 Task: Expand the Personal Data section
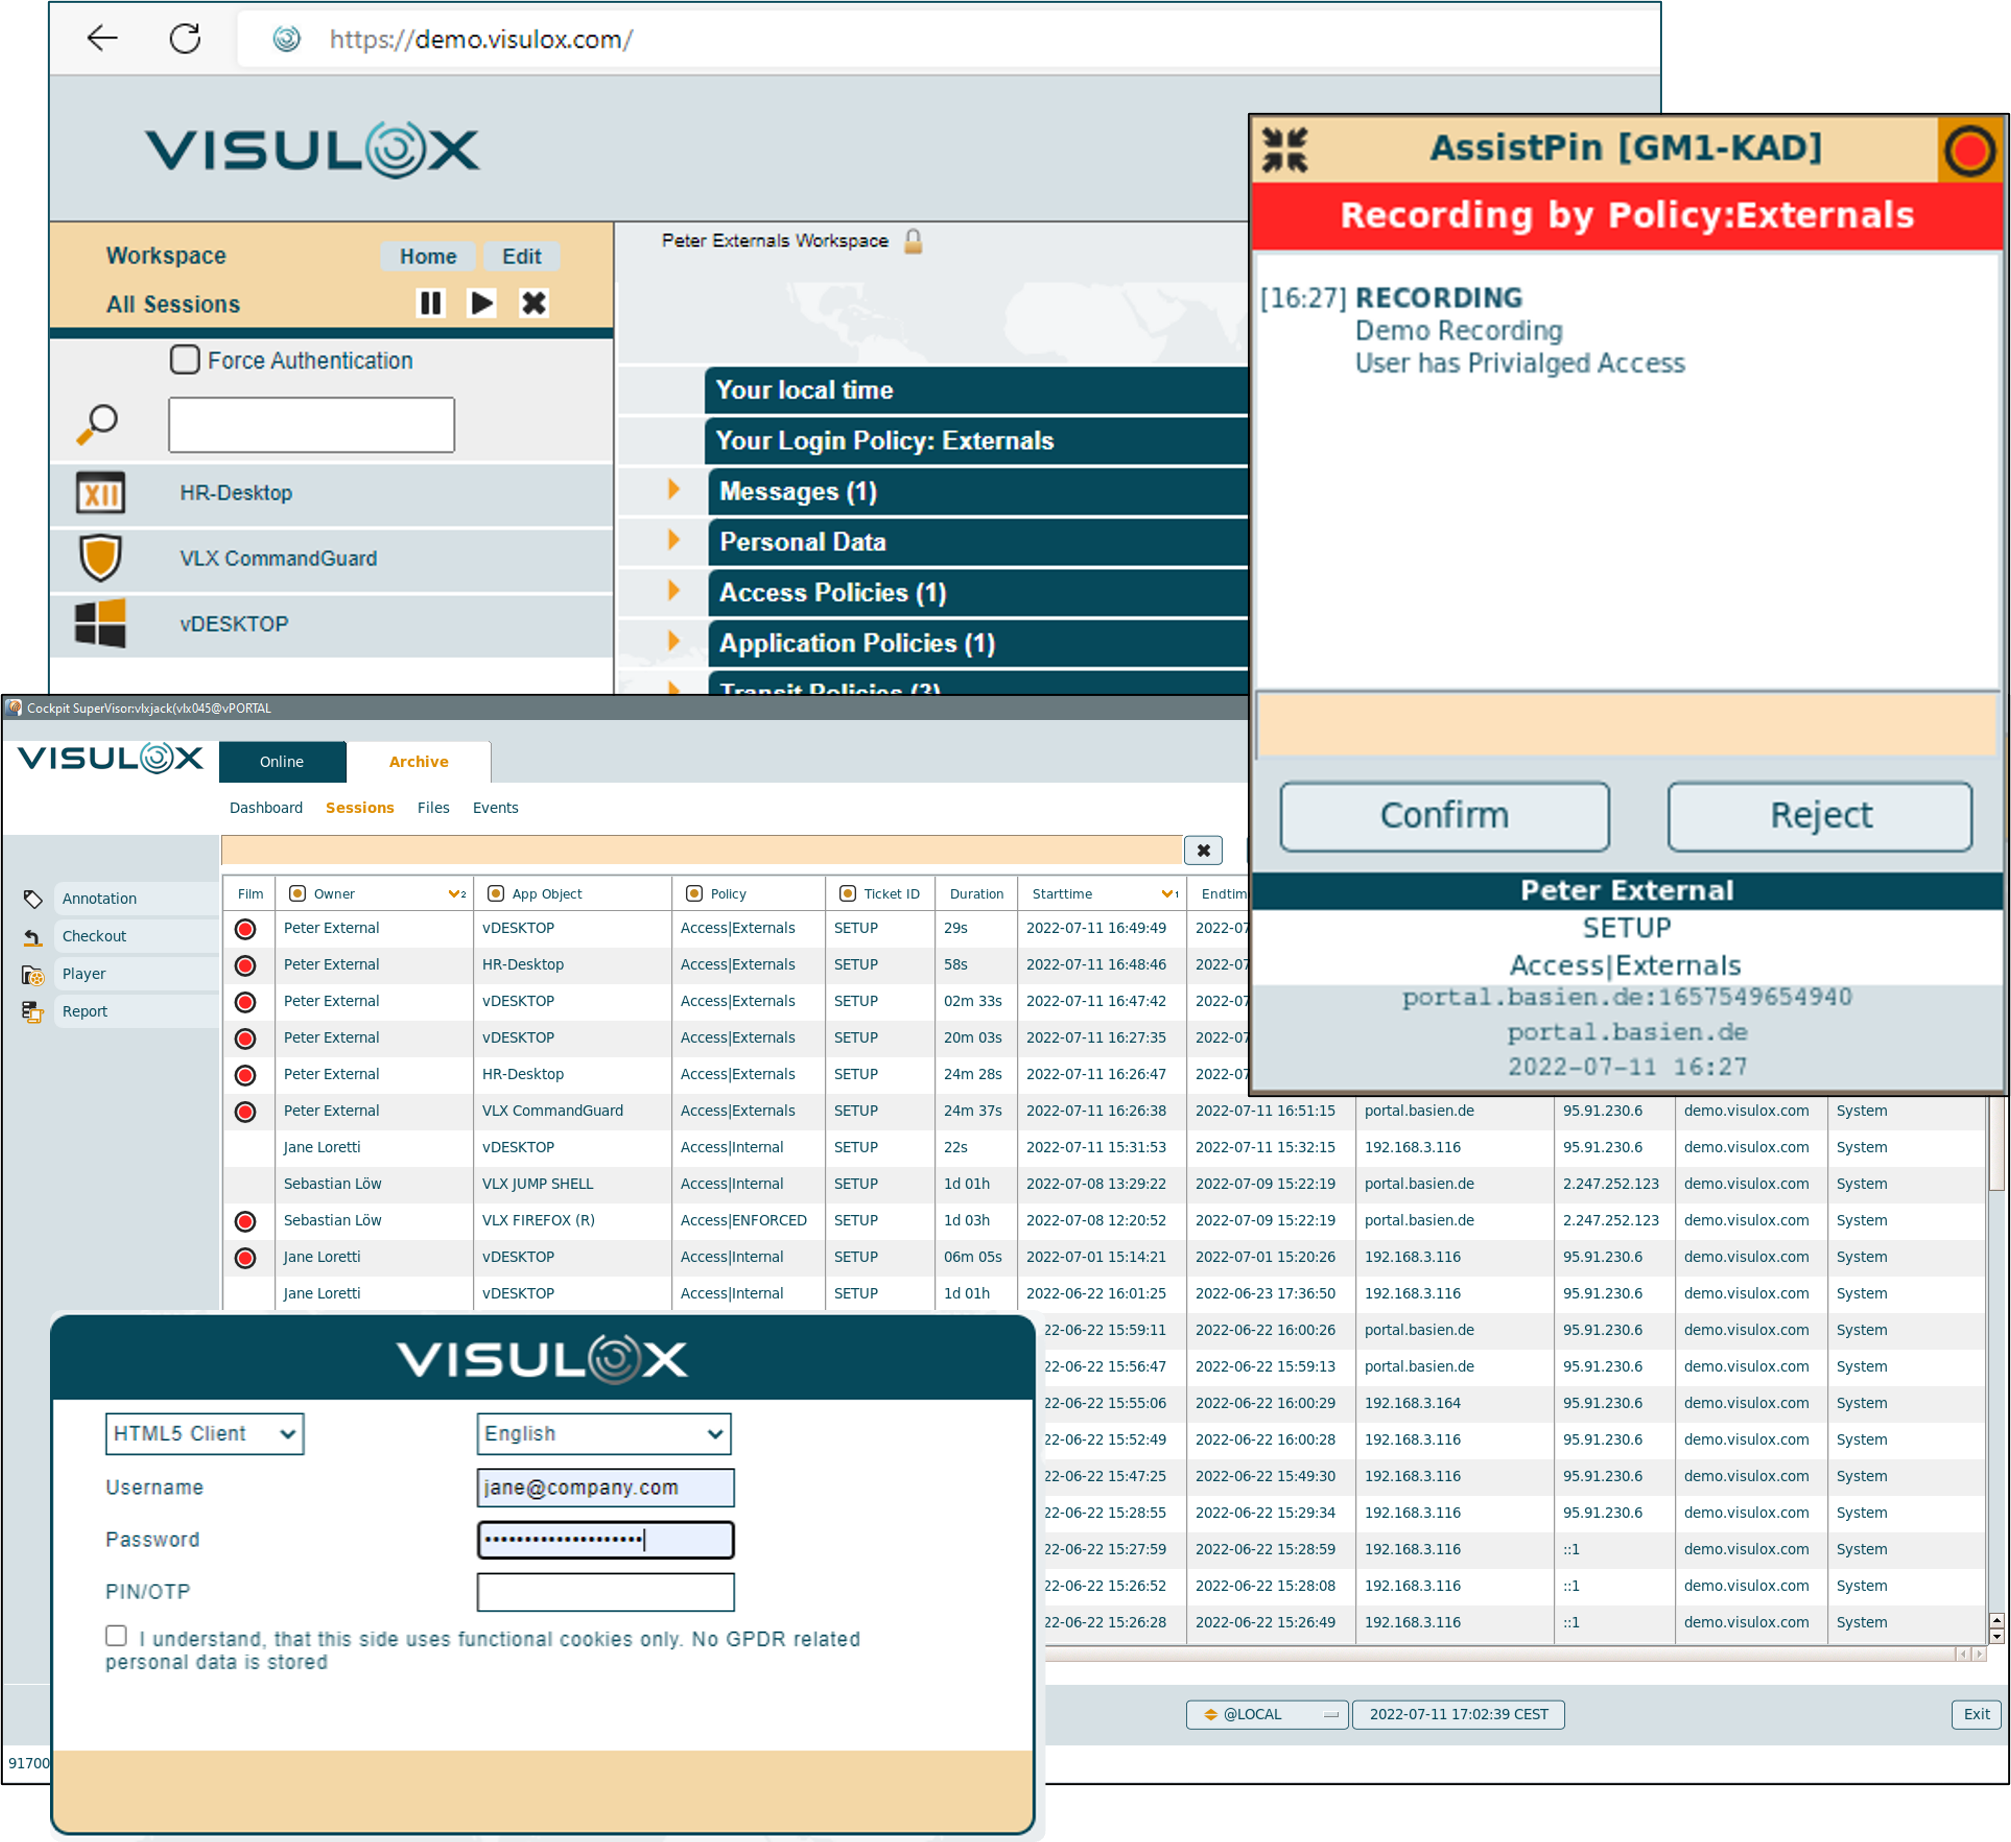pos(673,540)
